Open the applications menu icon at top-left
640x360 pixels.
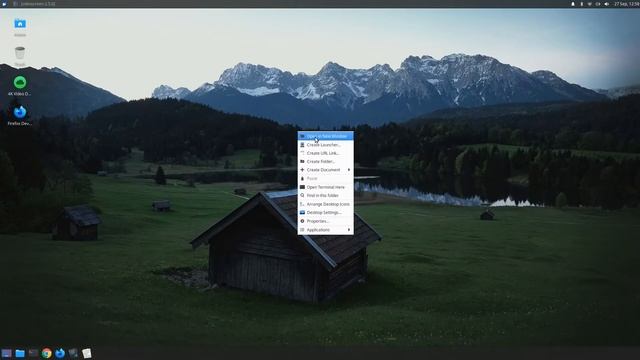click(x=4, y=4)
